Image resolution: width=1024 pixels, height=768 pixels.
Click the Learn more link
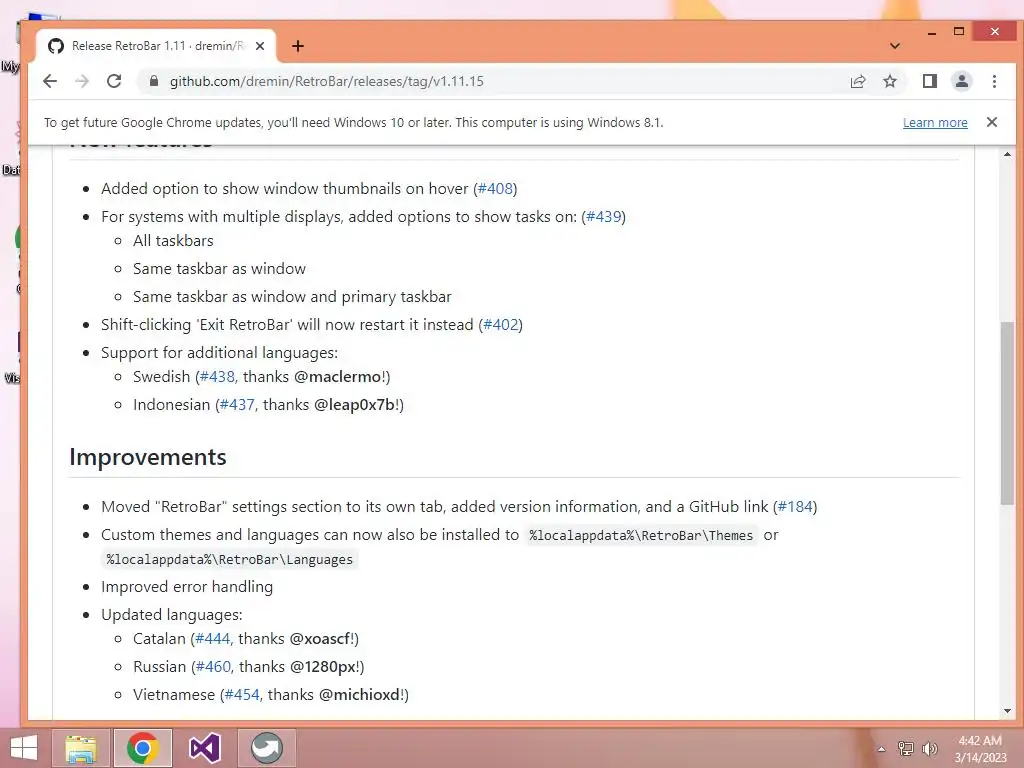(935, 123)
